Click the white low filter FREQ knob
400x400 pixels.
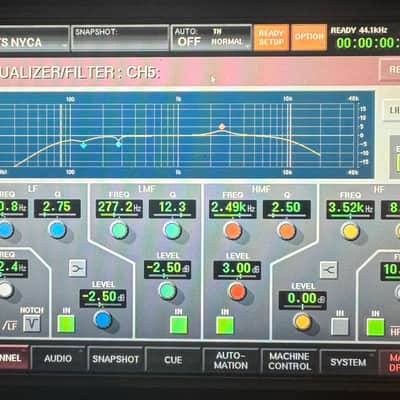coord(5,290)
